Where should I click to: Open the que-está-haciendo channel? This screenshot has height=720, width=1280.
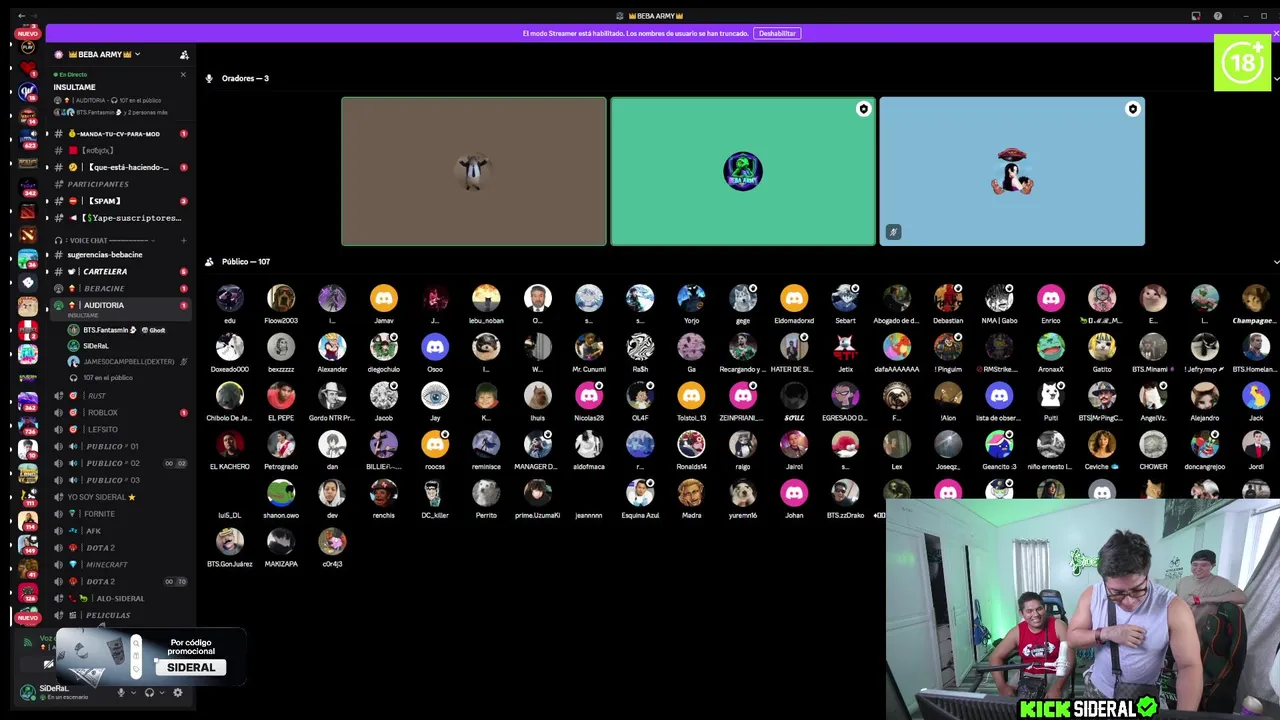120,167
